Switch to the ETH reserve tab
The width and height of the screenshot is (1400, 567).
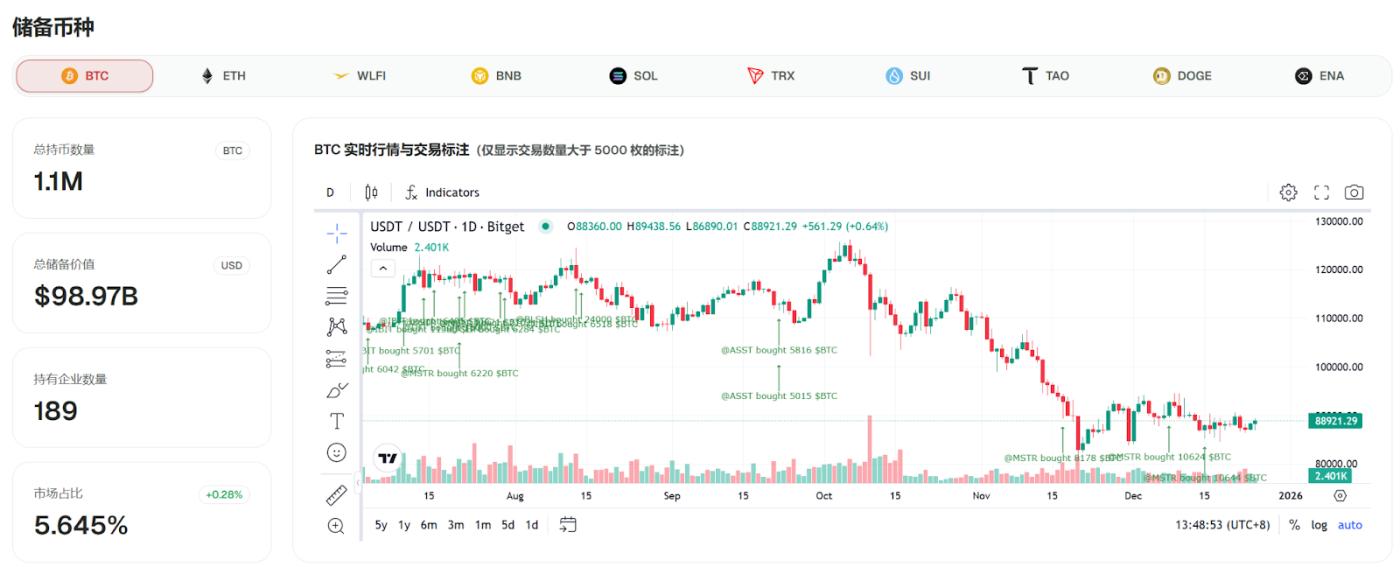click(223, 76)
